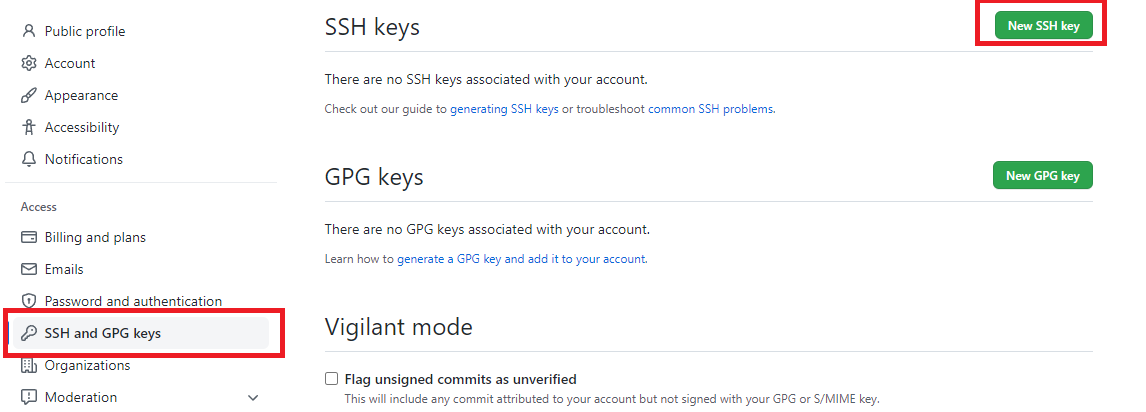The height and width of the screenshot is (412, 1146).
Task: Click the Notifications bell icon
Action: click(x=29, y=159)
